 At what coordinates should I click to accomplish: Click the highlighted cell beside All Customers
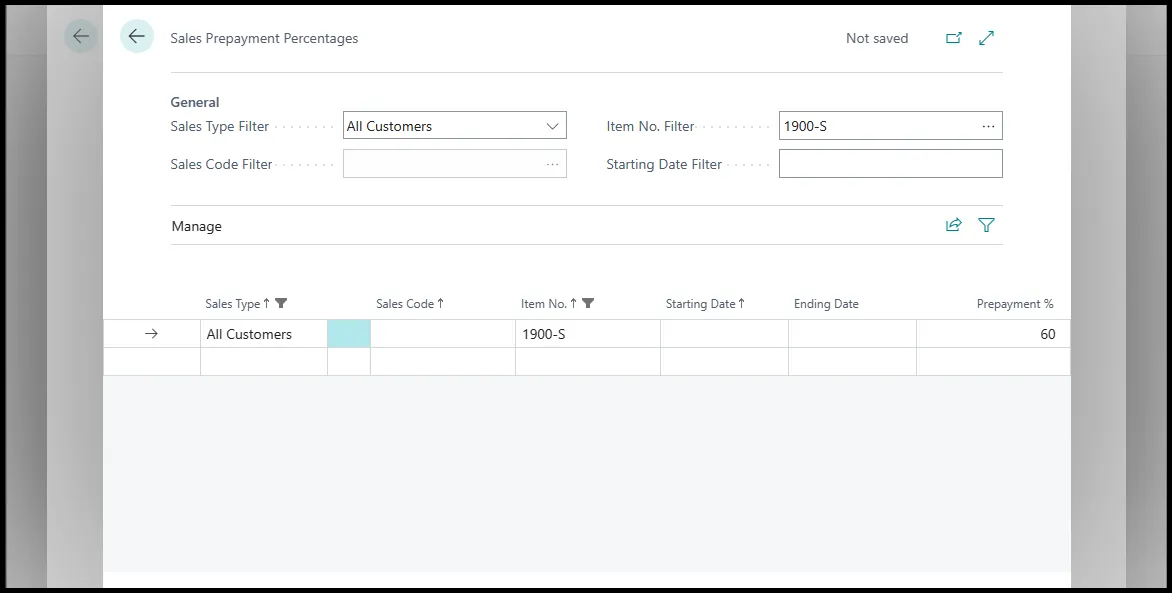tap(349, 334)
